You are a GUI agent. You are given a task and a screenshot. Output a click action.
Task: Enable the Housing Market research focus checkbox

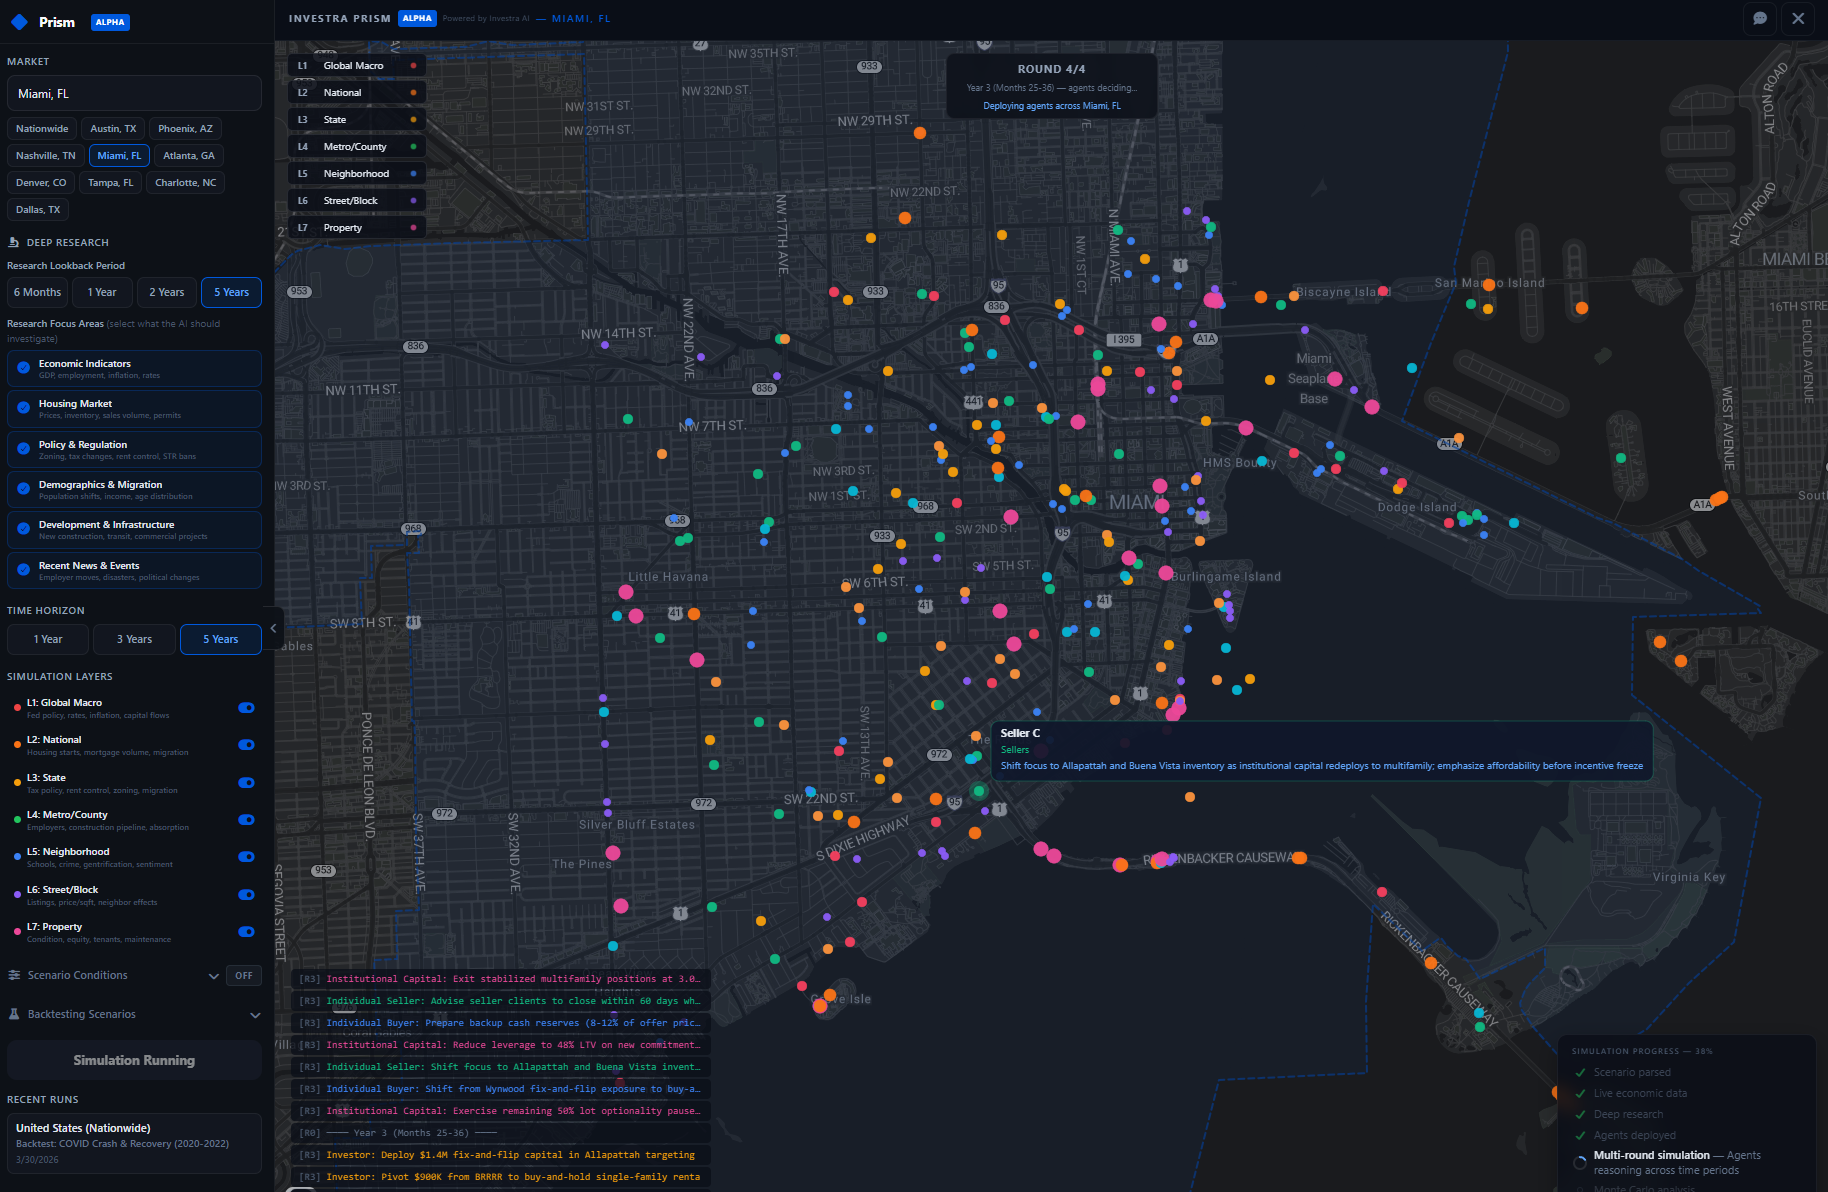coord(22,408)
